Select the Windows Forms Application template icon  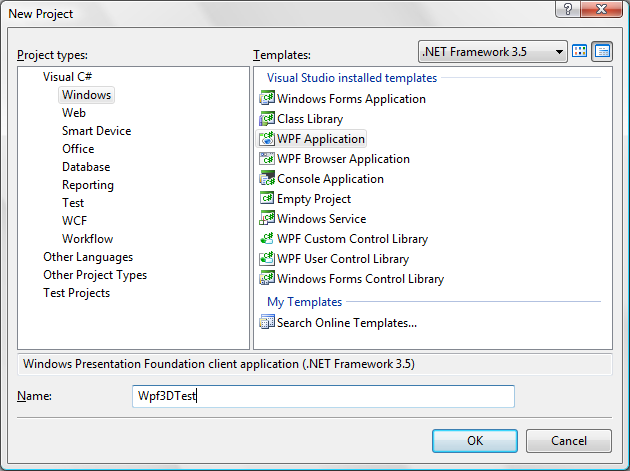tap(267, 98)
